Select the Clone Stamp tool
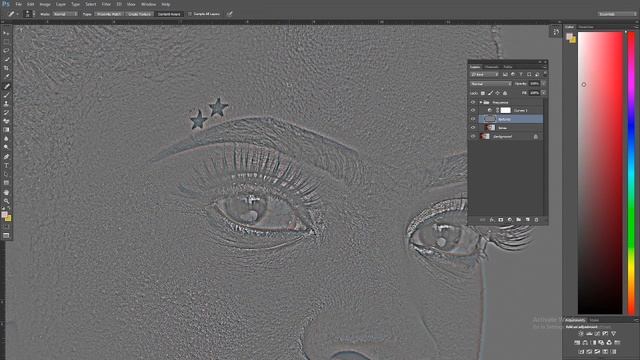 coord(6,104)
